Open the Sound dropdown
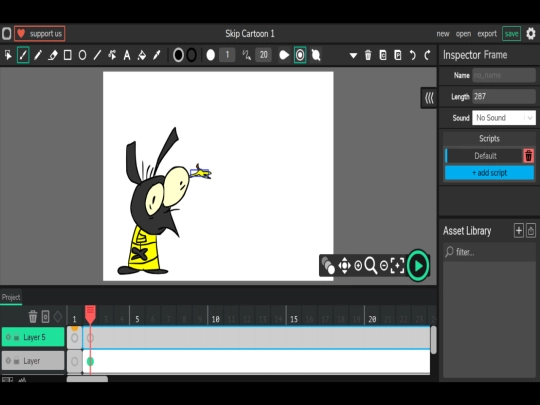This screenshot has width=540, height=405. coord(504,118)
